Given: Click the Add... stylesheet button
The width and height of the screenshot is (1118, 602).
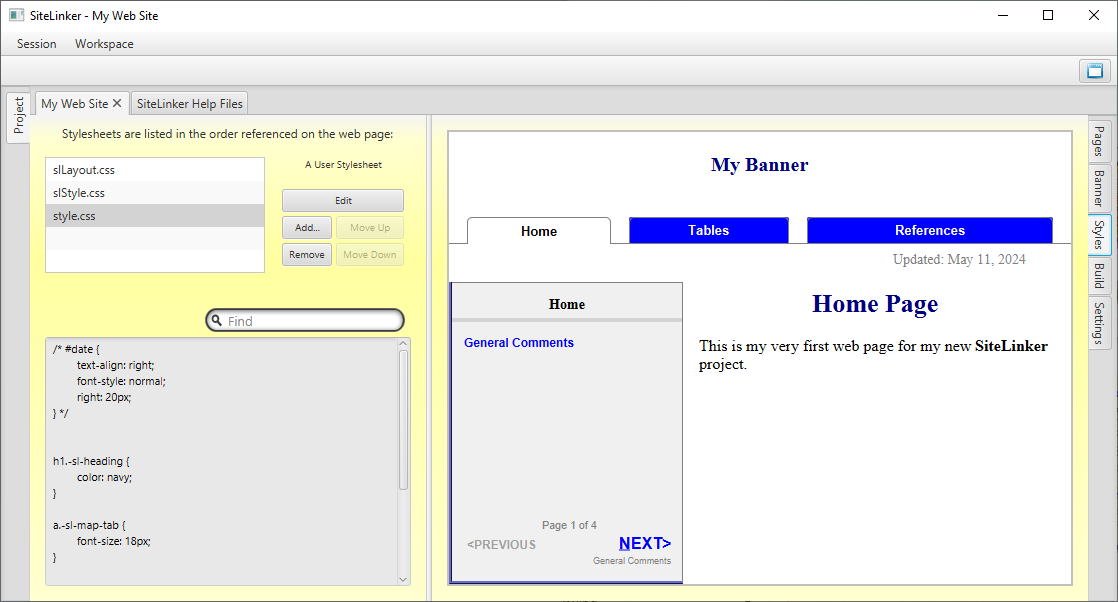Looking at the screenshot, I should tap(306, 228).
